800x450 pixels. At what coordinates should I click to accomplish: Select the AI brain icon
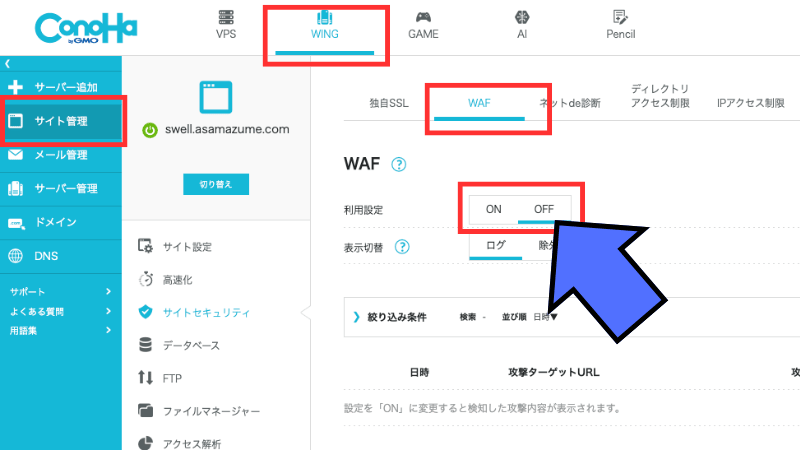521,17
